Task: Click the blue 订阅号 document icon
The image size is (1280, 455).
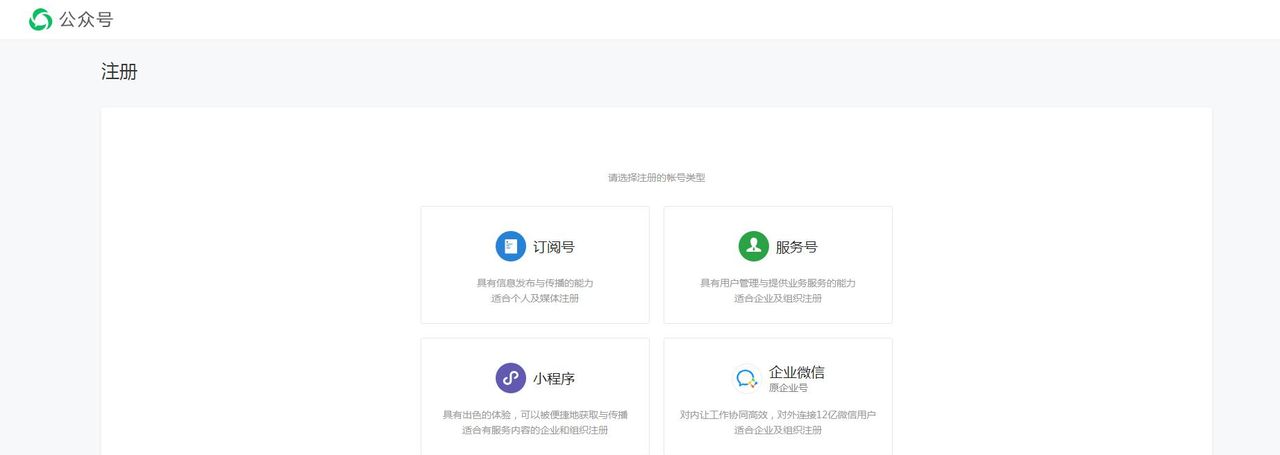Action: 511,246
